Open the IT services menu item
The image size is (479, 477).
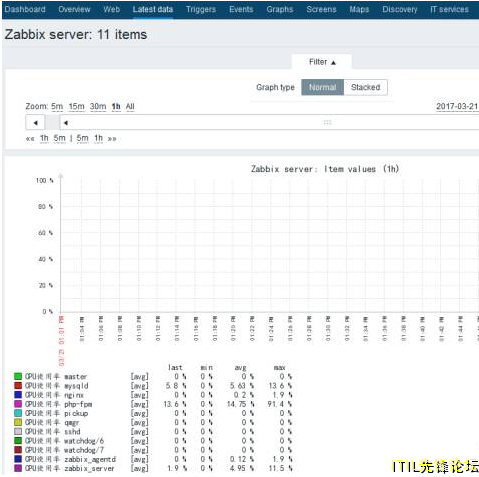pyautogui.click(x=449, y=9)
